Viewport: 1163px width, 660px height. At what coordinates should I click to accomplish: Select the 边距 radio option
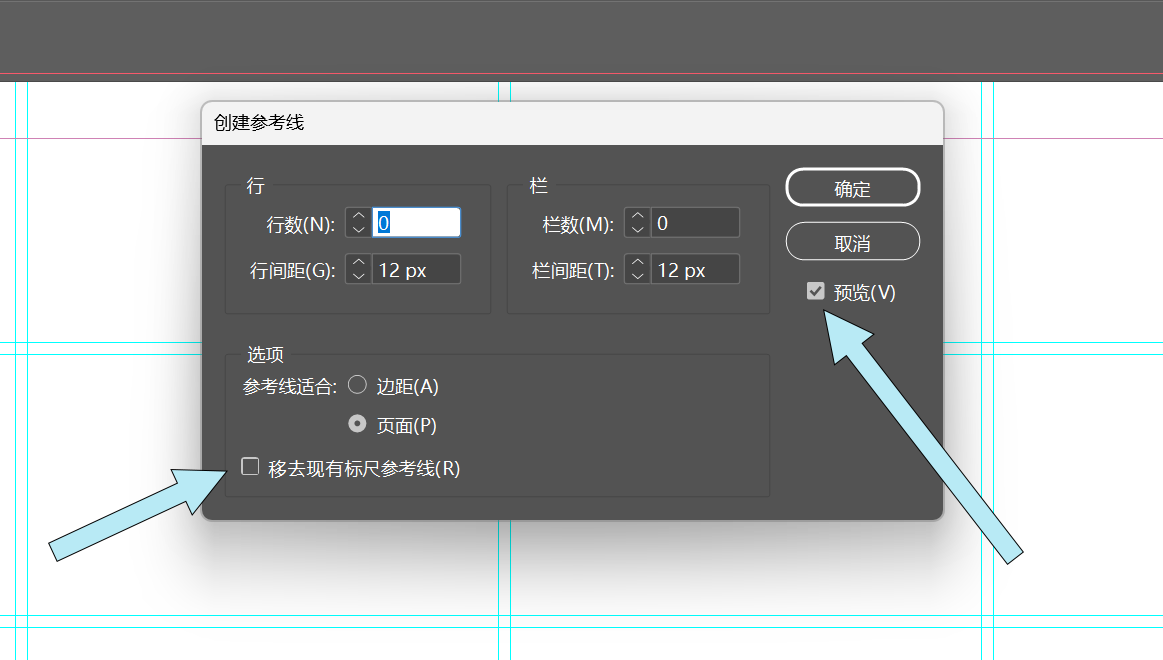357,386
